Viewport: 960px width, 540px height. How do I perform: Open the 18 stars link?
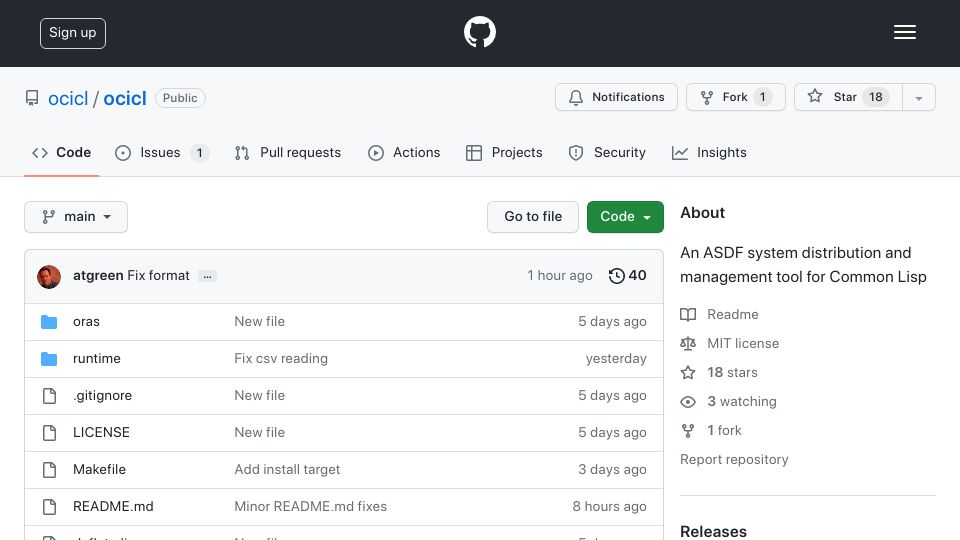pyautogui.click(x=732, y=372)
